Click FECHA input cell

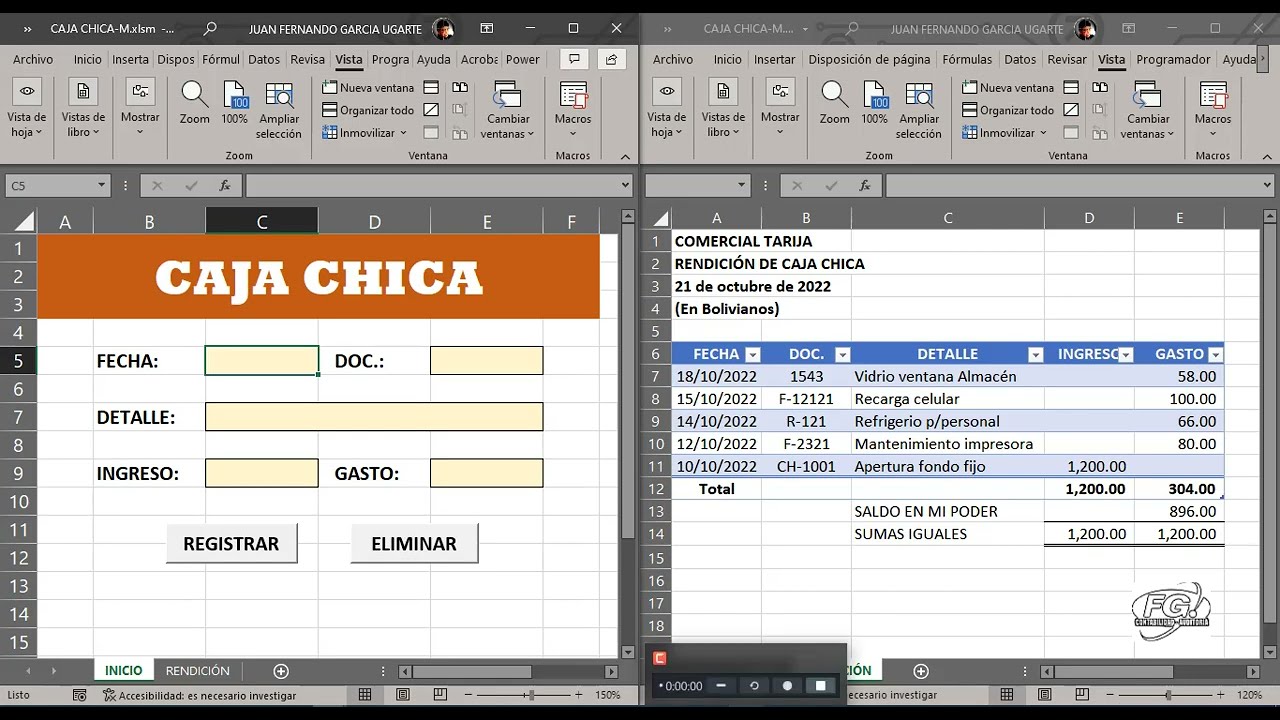(x=262, y=361)
